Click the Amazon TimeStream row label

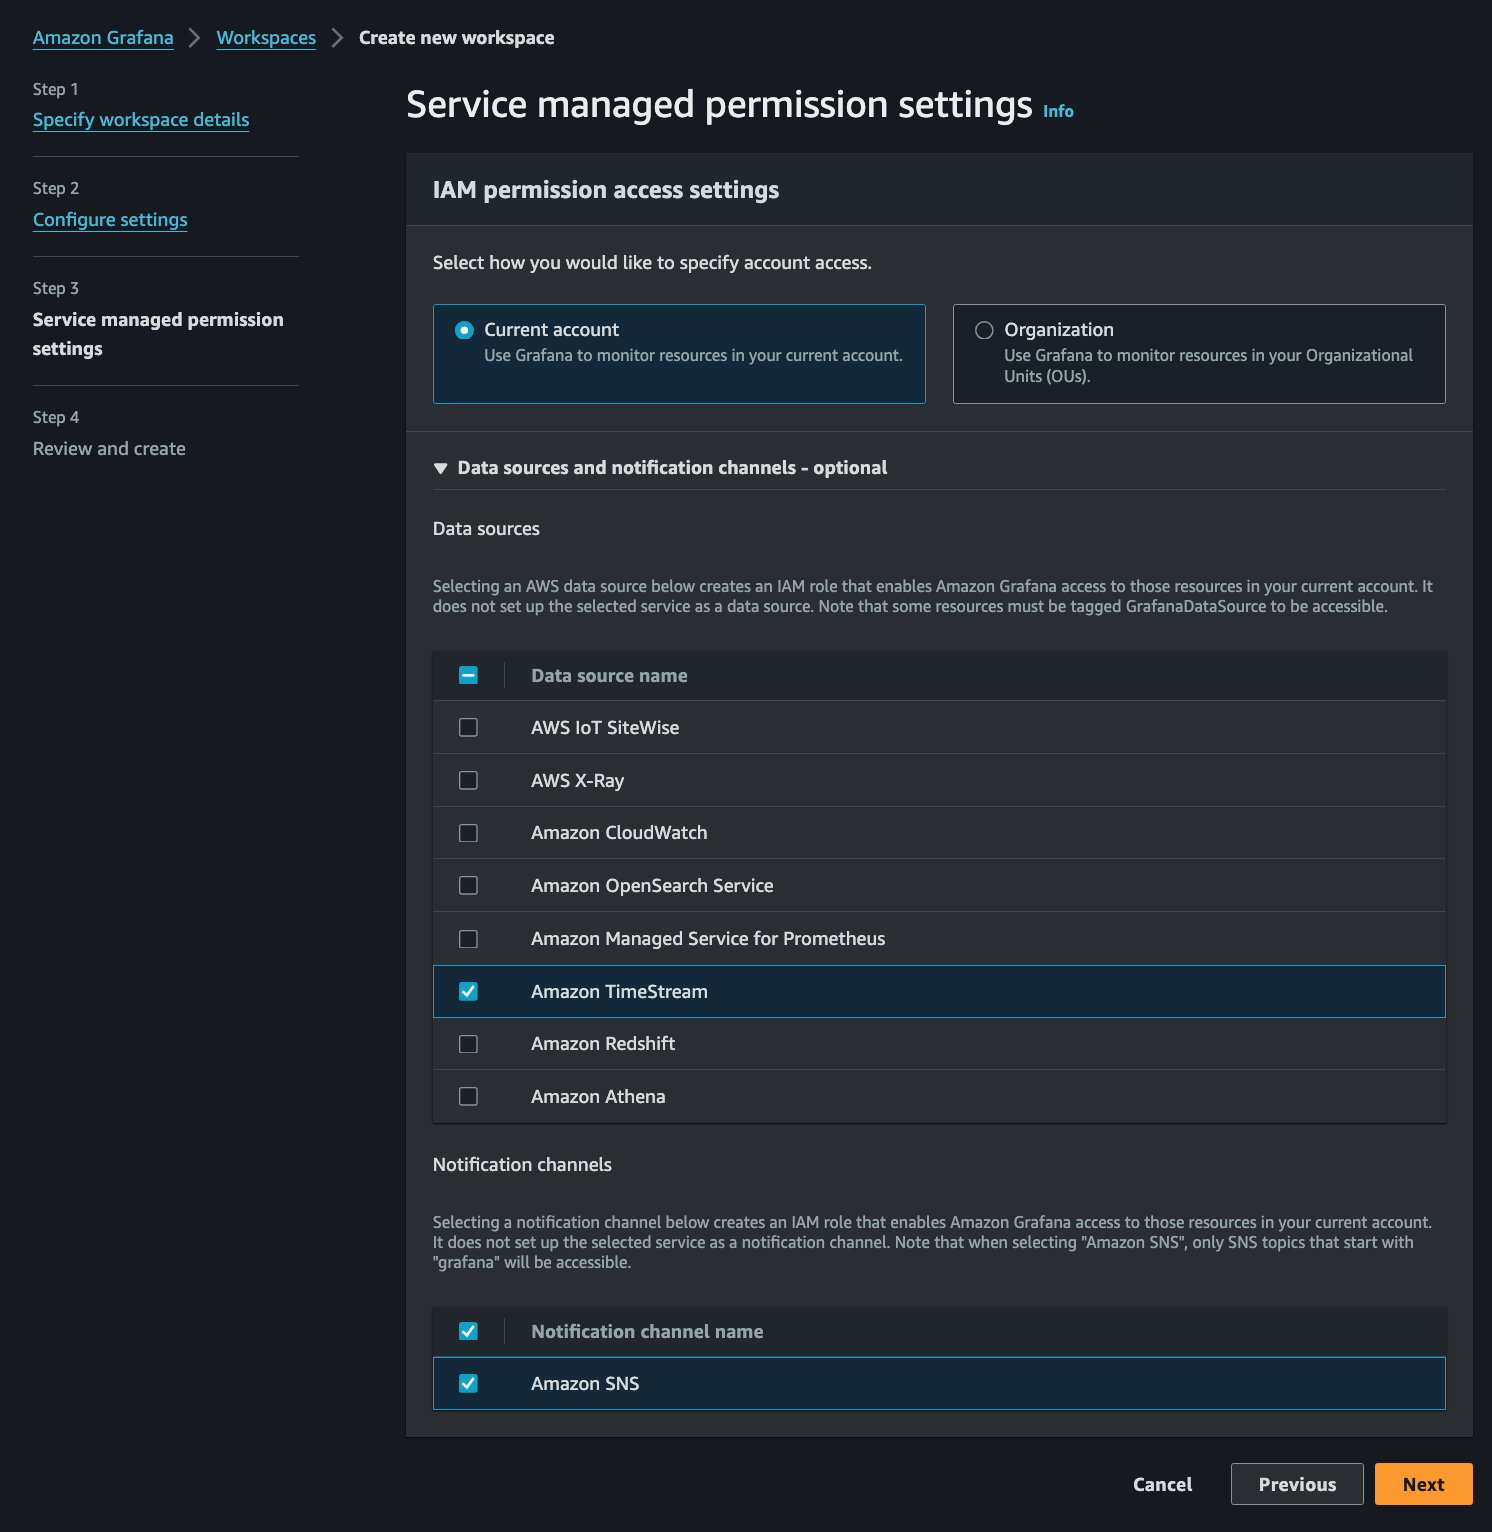tap(619, 992)
